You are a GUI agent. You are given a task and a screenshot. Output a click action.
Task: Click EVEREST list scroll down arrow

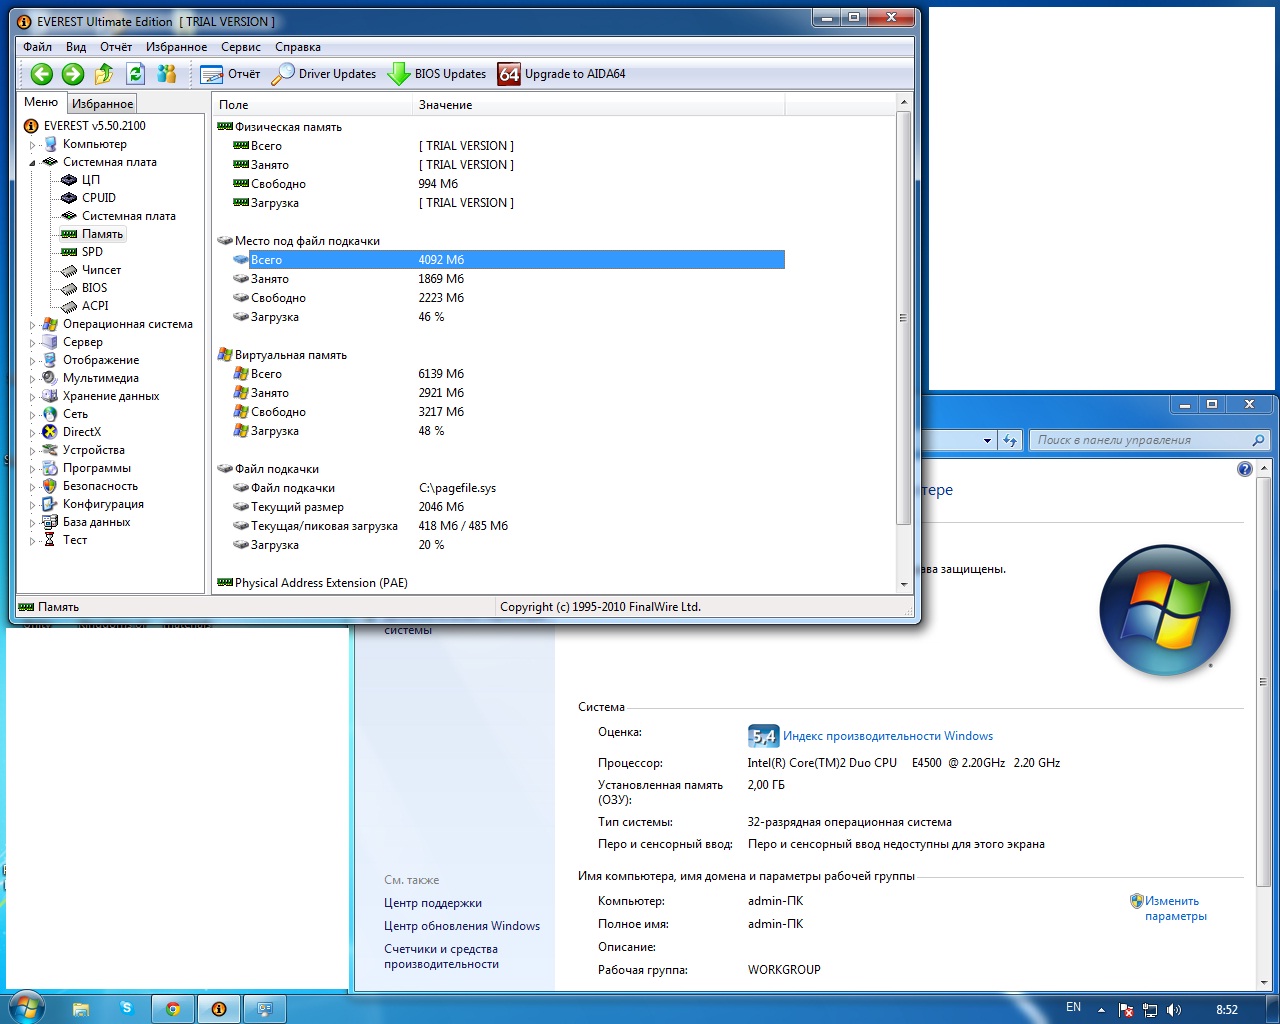point(904,584)
